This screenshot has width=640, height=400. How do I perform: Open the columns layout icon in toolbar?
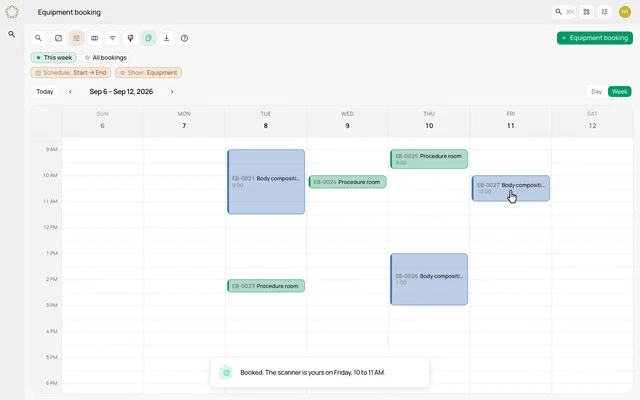94,38
